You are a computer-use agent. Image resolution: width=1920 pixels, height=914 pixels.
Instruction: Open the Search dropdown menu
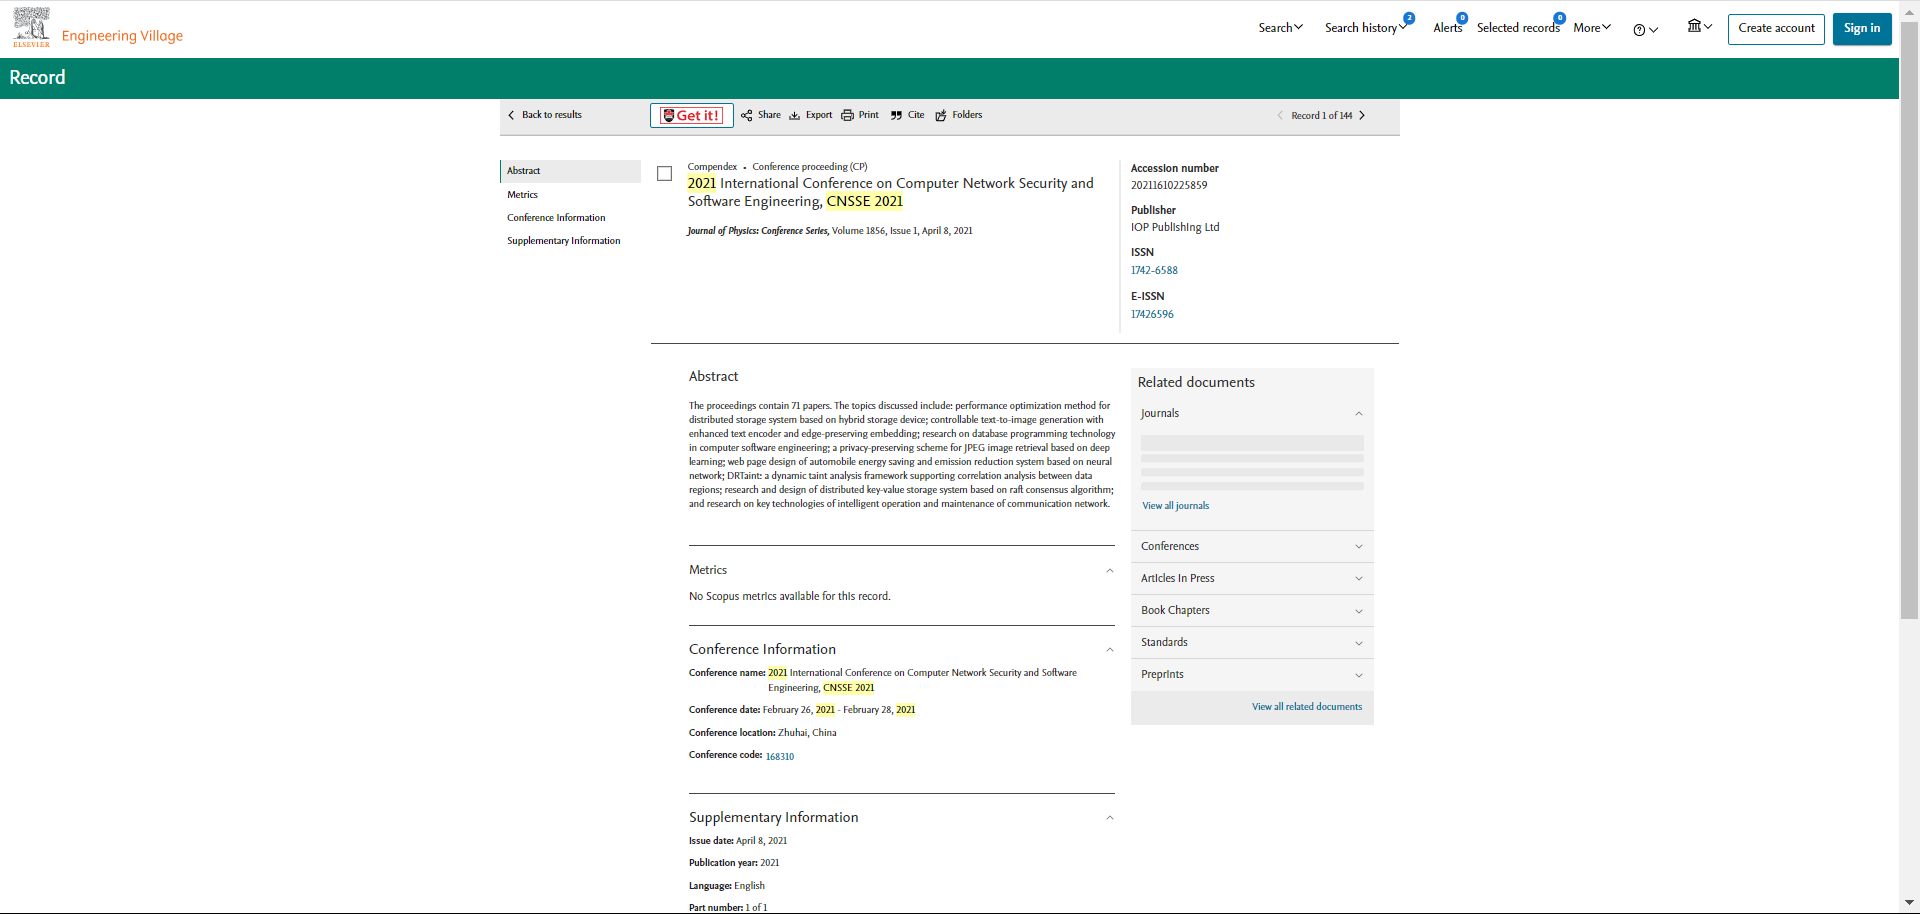point(1280,28)
